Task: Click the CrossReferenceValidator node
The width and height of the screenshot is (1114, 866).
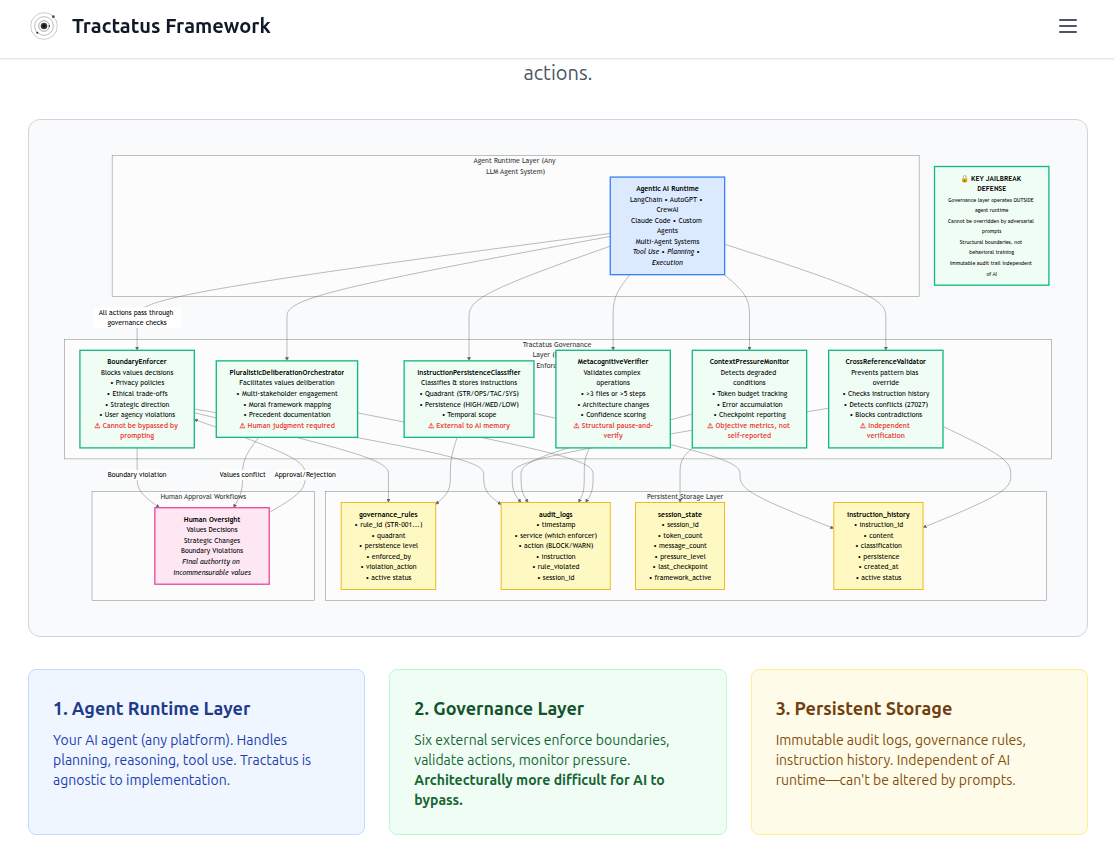Action: point(885,398)
